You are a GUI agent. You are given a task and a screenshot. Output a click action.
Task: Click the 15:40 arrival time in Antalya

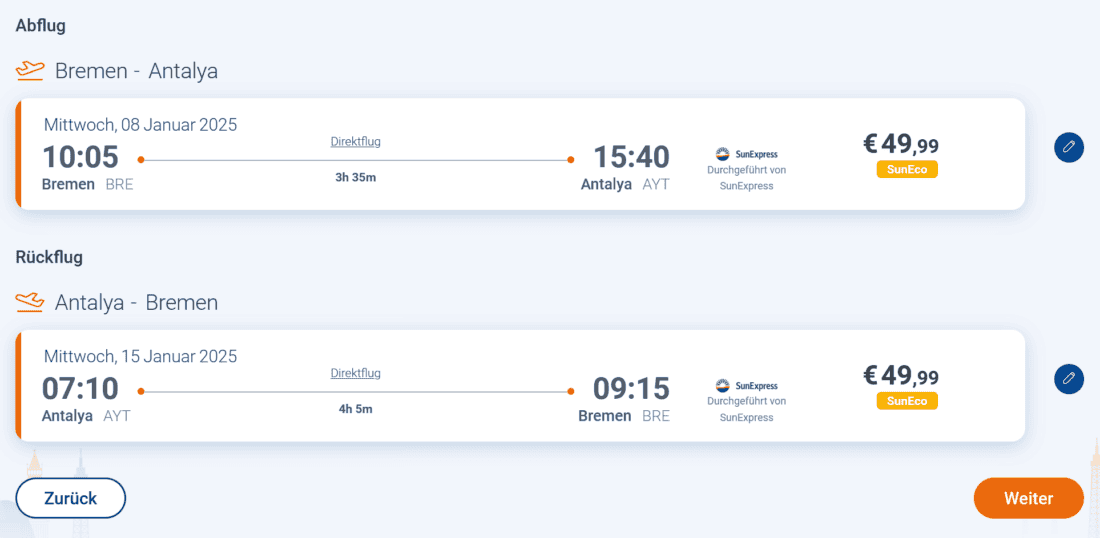tap(631, 157)
